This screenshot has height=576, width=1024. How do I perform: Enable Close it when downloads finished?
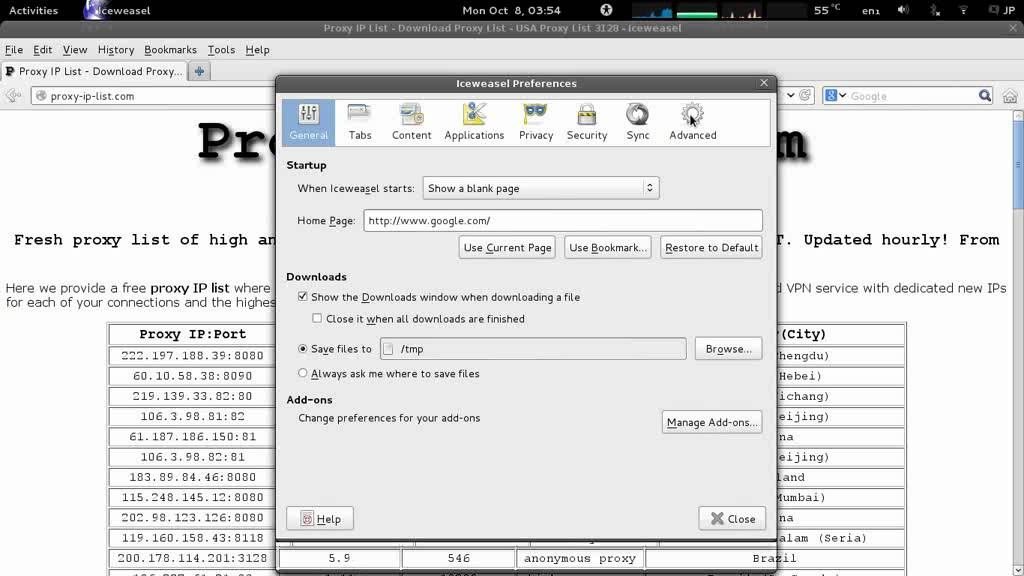[x=317, y=319]
